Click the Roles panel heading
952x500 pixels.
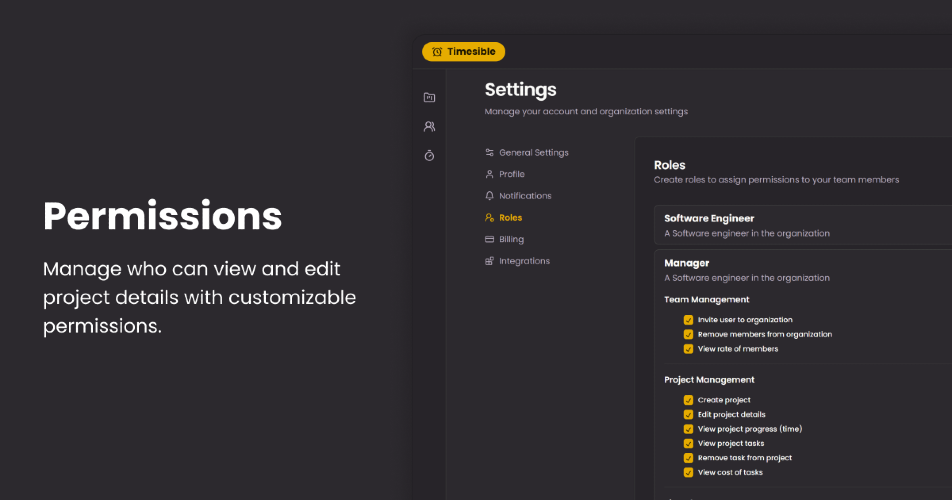(670, 165)
